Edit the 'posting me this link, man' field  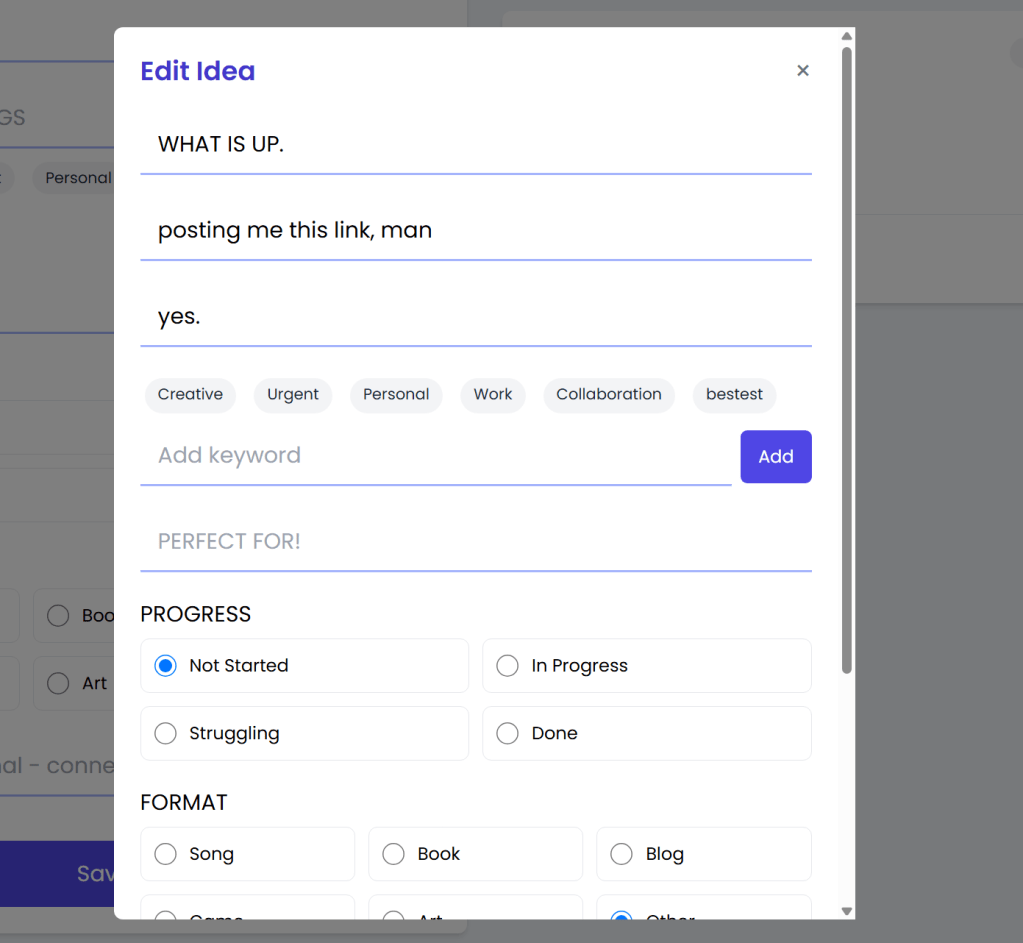click(x=475, y=231)
